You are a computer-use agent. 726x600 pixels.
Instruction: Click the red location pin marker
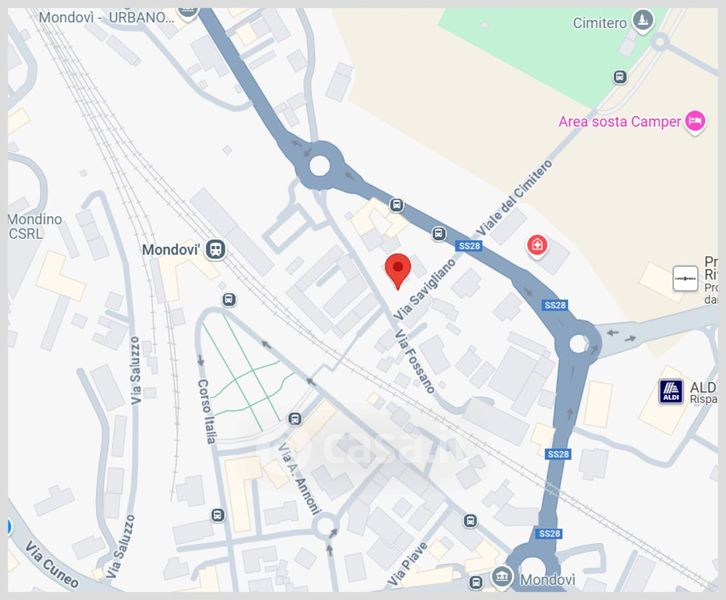click(x=398, y=271)
